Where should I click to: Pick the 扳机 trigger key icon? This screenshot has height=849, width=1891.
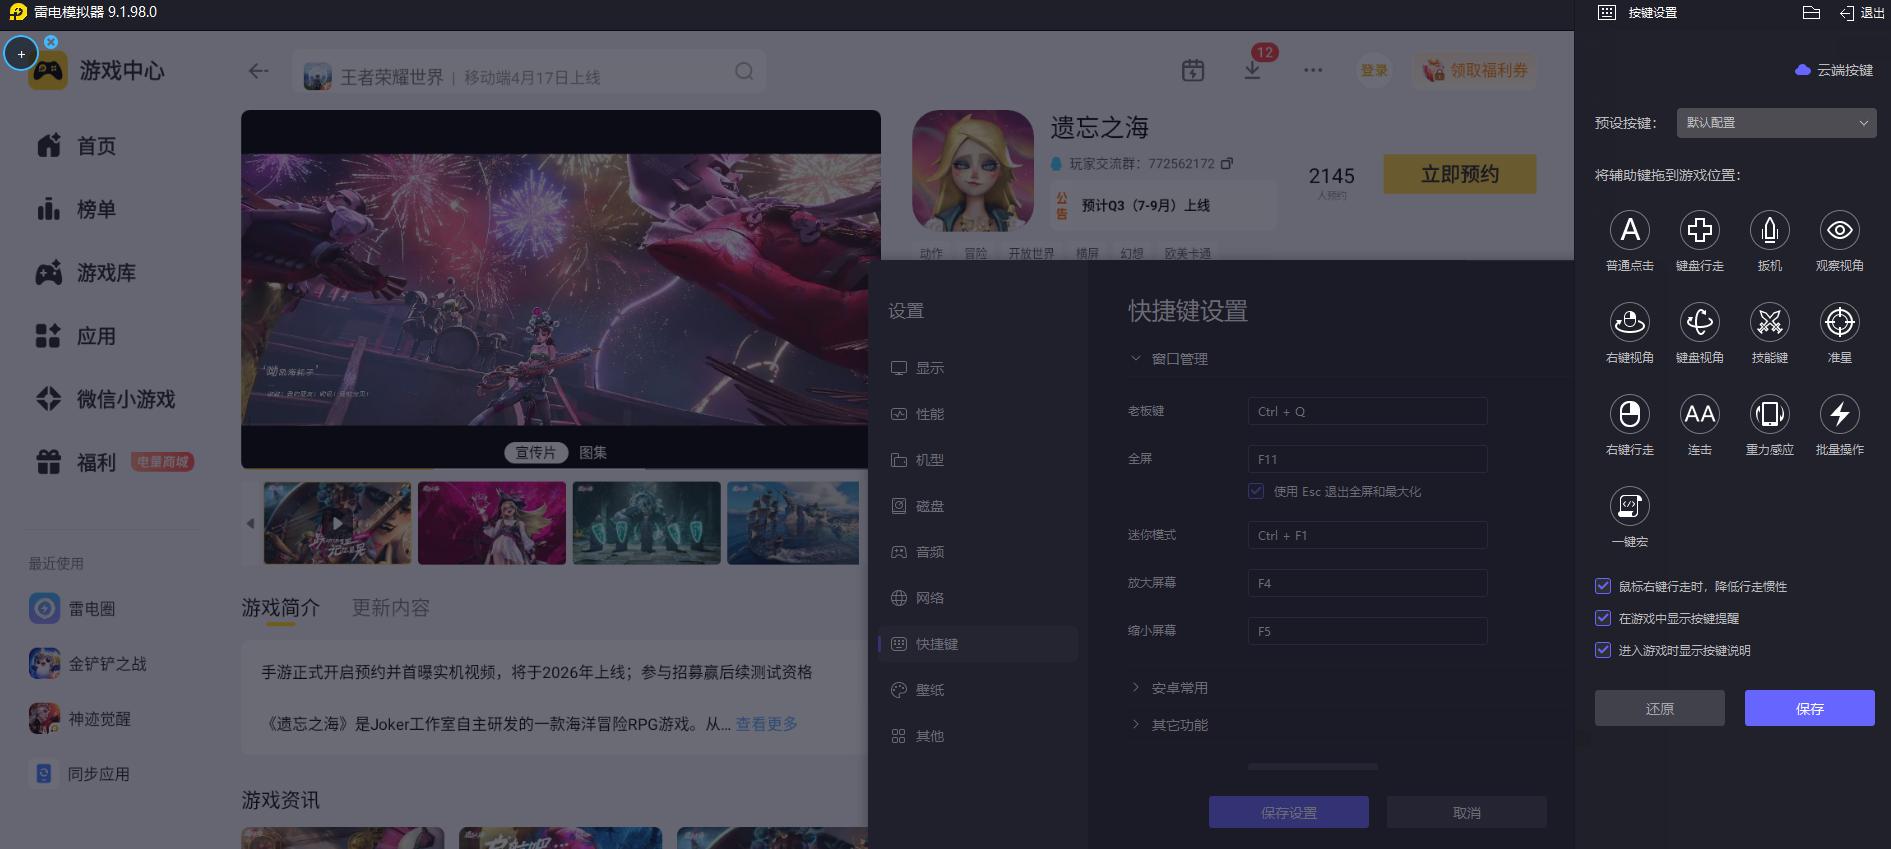(1769, 231)
